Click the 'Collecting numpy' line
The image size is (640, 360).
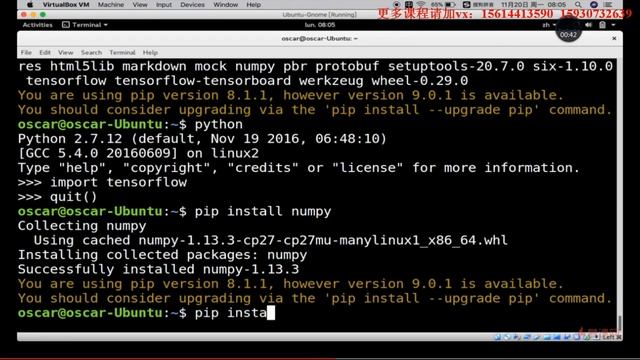(82, 226)
